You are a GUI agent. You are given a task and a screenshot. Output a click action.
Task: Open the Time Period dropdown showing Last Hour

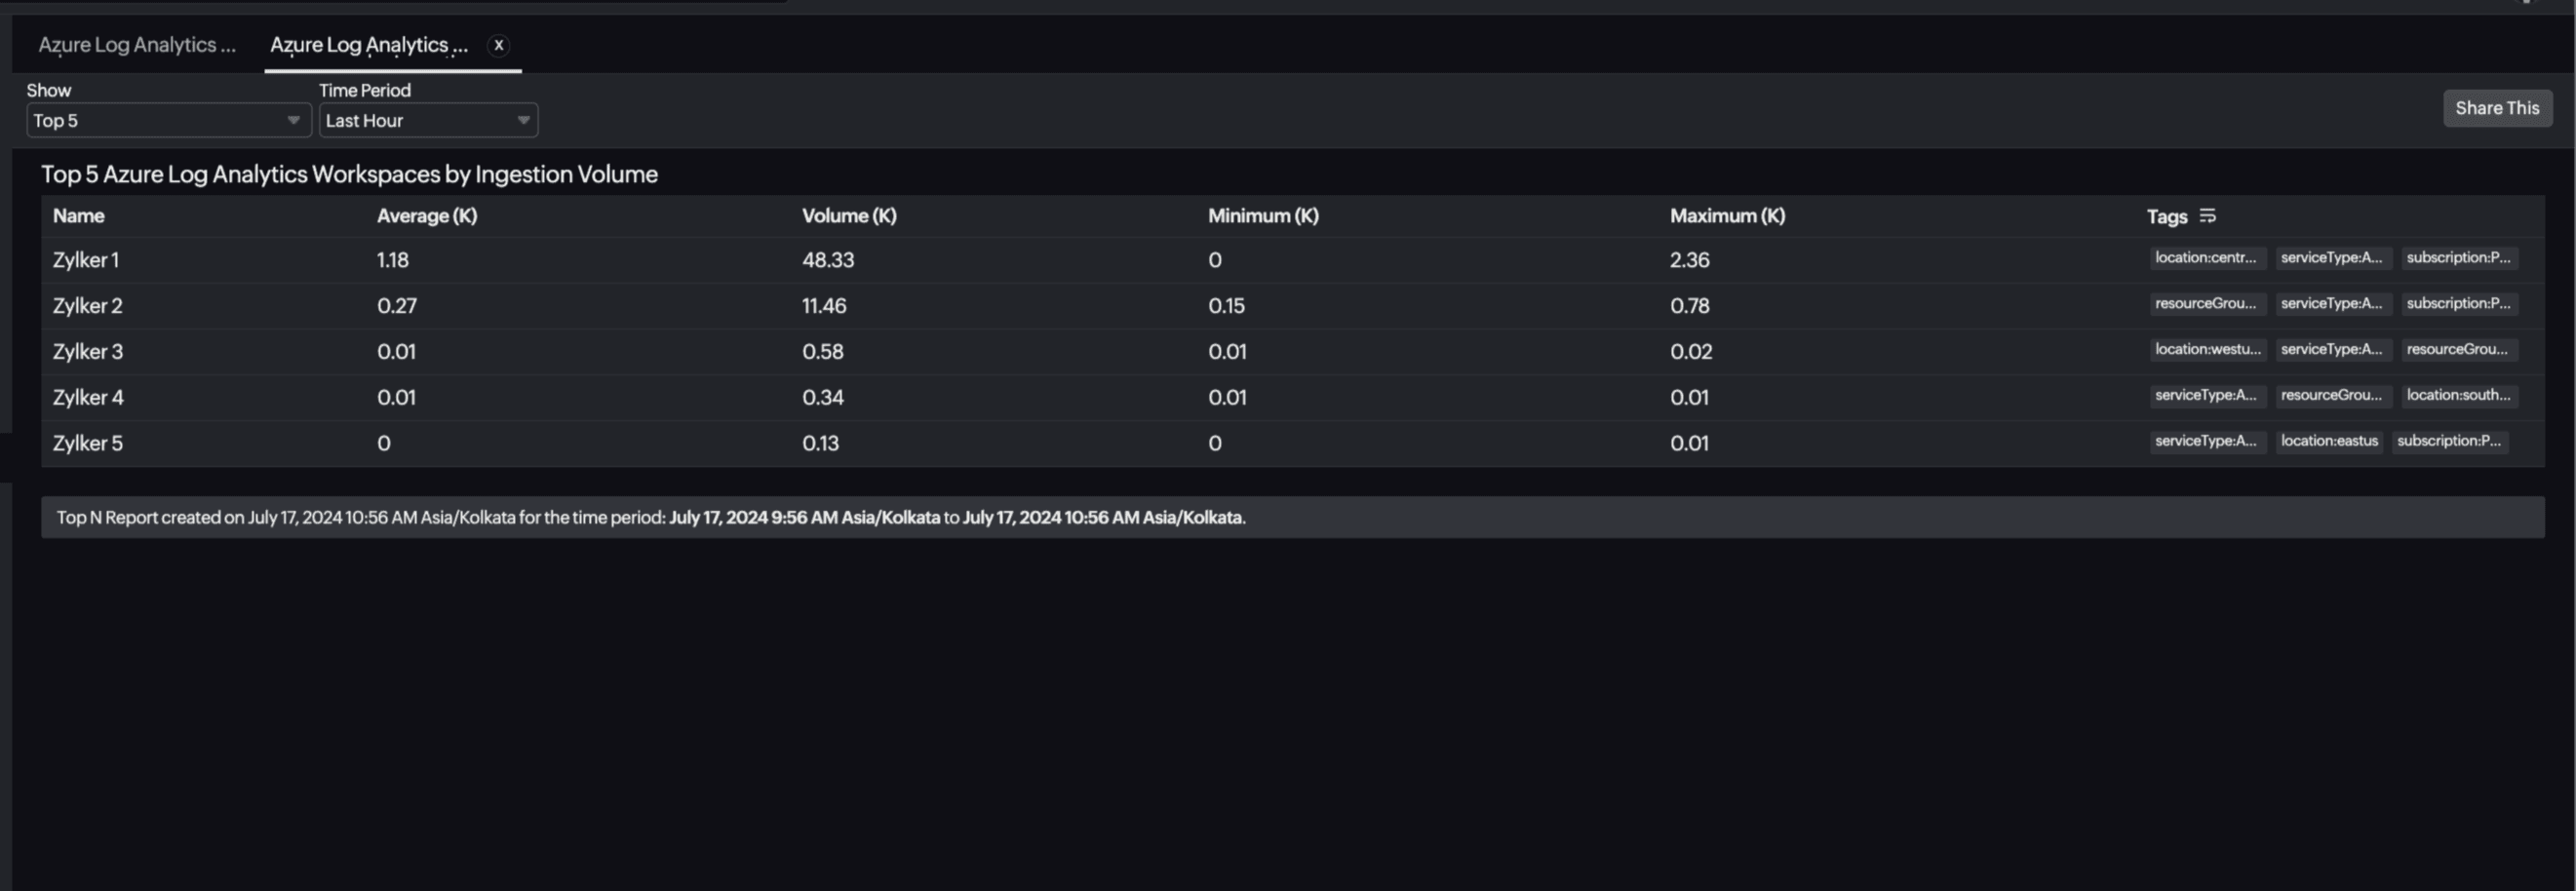pos(427,120)
